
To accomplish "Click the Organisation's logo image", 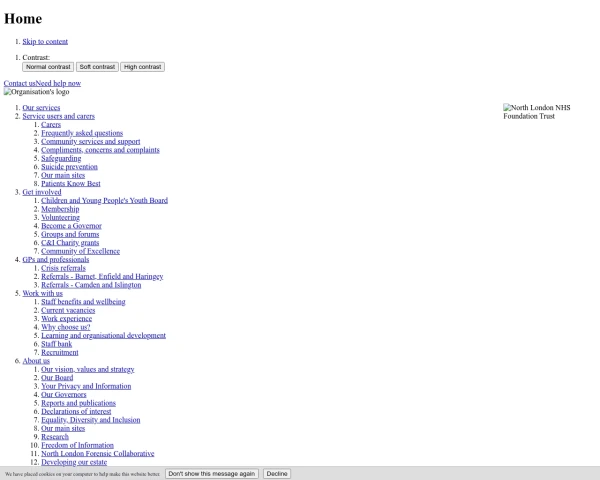I will [37, 92].
